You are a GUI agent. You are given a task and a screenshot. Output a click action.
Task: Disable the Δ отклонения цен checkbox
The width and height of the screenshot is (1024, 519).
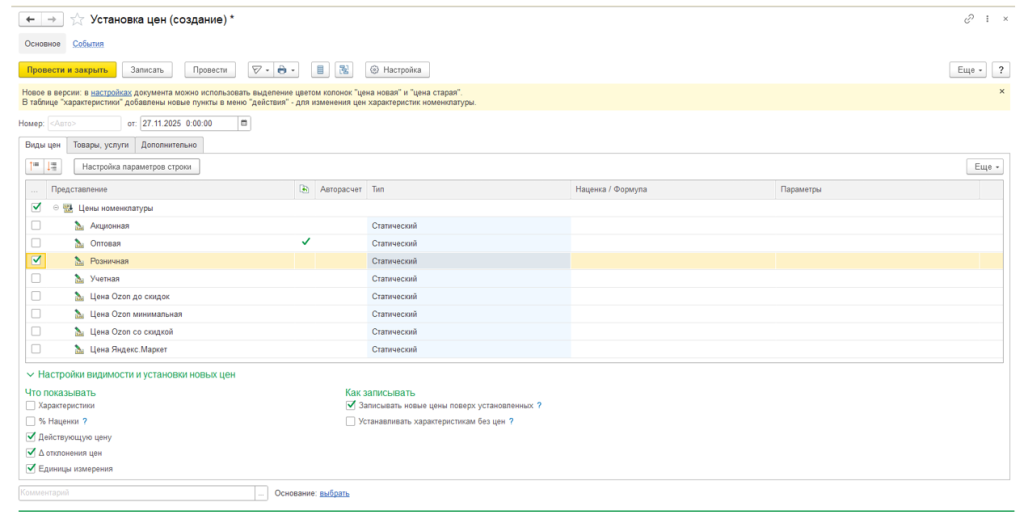point(31,452)
